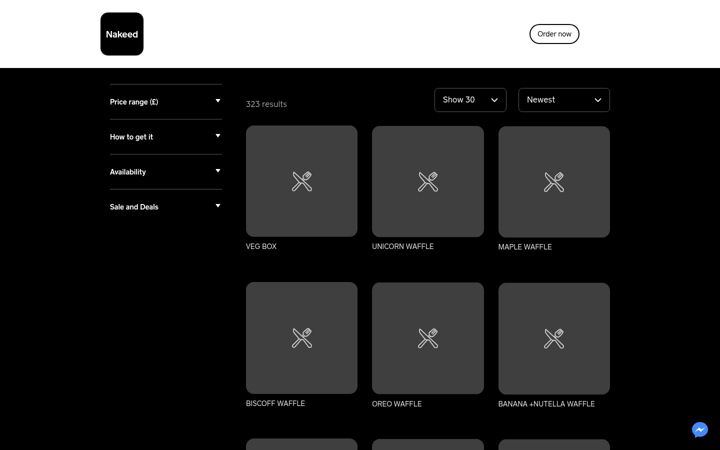This screenshot has height=450, width=720.
Task: Open the Newest sort dropdown
Action: click(x=564, y=100)
